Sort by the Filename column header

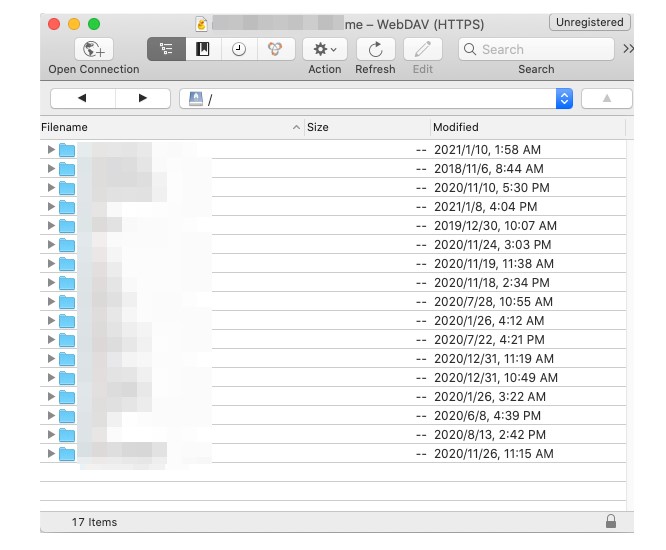click(165, 127)
